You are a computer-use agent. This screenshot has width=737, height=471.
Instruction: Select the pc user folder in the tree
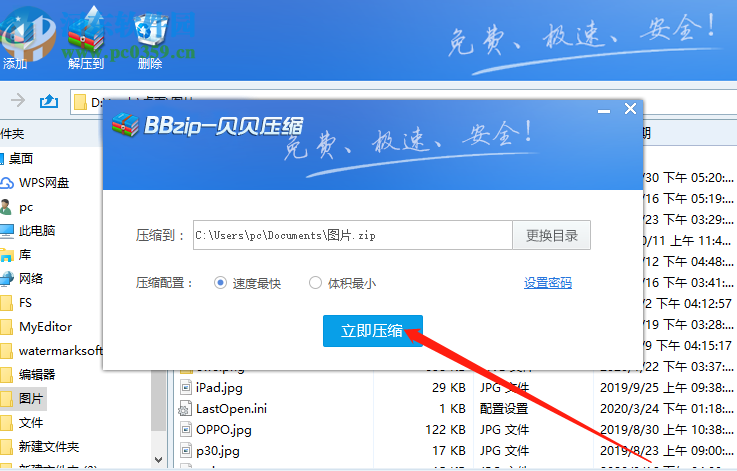pos(26,207)
